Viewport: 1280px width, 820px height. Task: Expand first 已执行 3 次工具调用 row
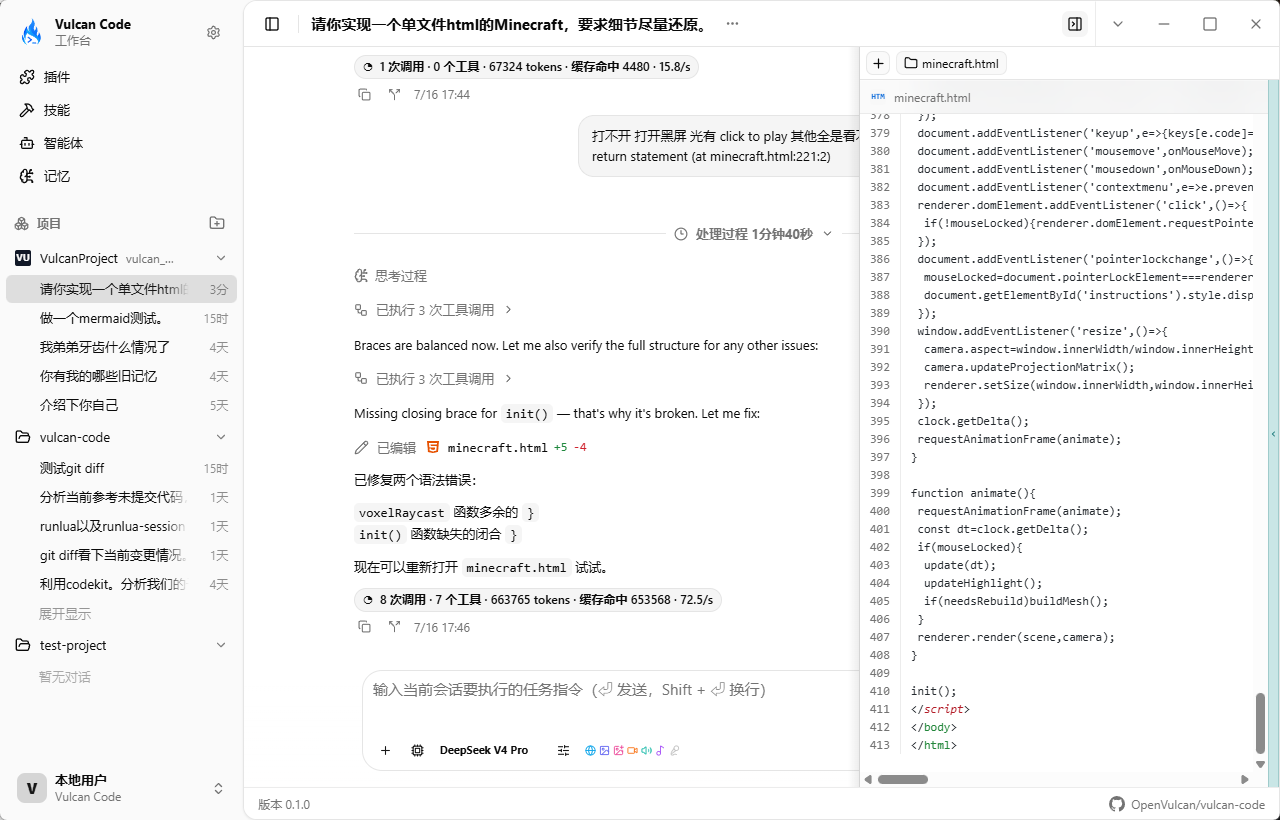[x=434, y=310]
